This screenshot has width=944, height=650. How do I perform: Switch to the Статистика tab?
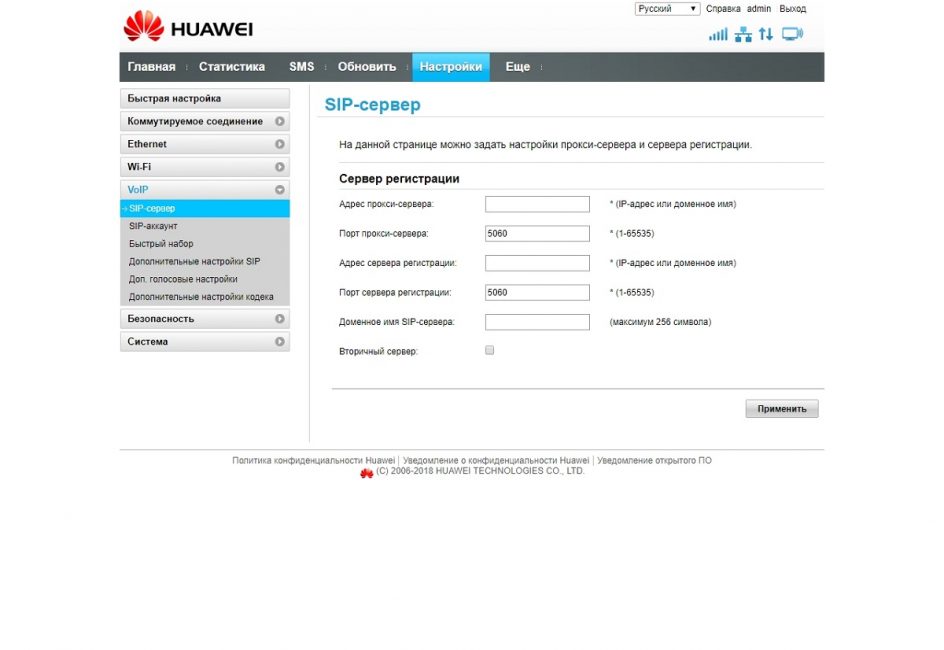[232, 67]
